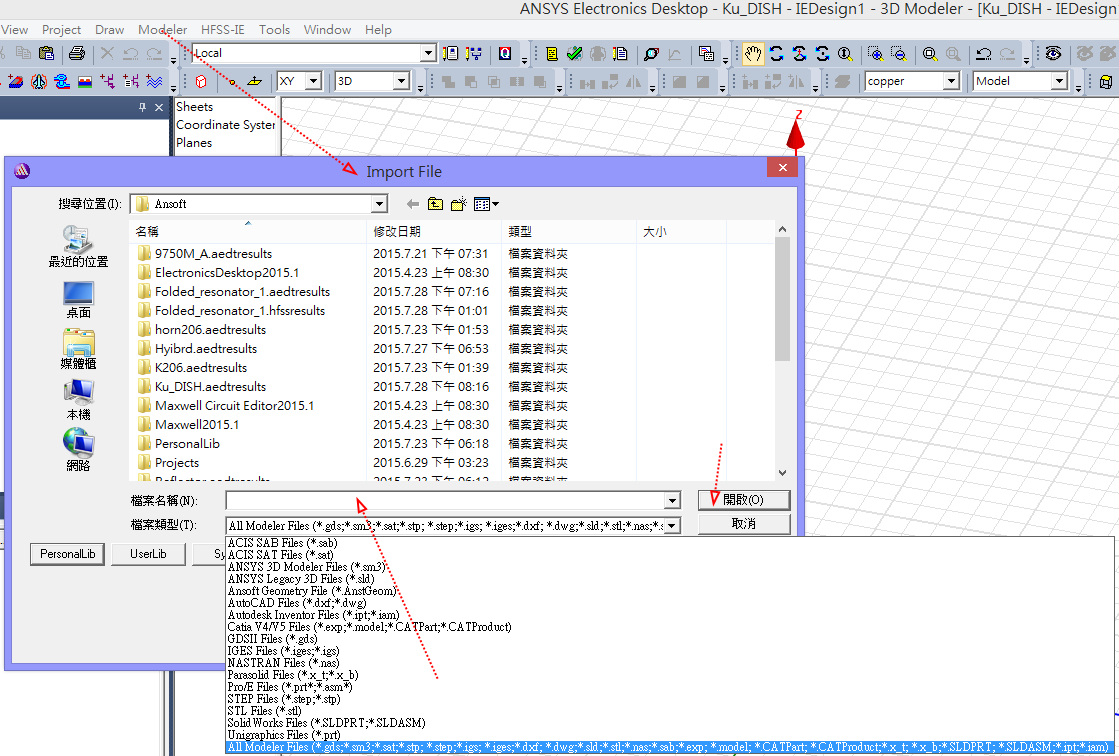Open the 3D mode dropdown
Image resolution: width=1119 pixels, height=756 pixels.
(402, 81)
